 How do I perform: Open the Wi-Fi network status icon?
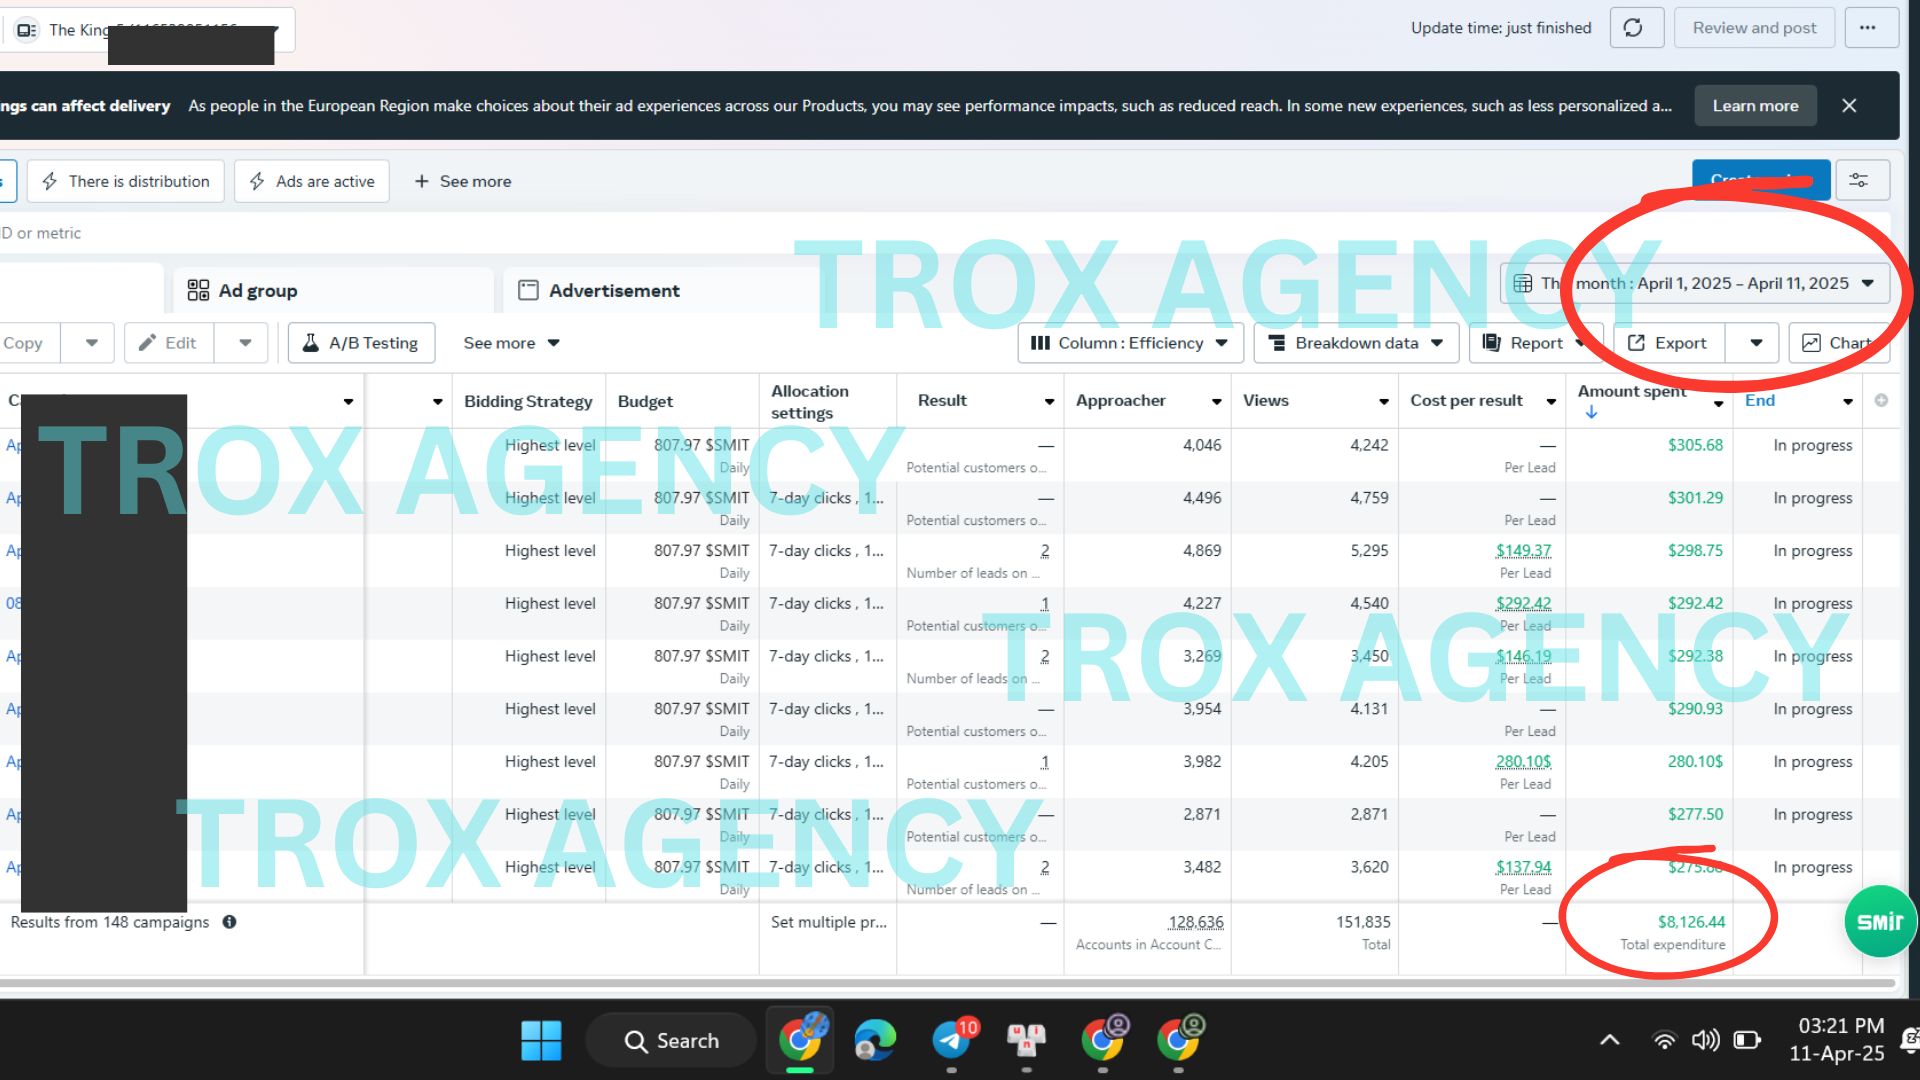tap(1664, 1040)
